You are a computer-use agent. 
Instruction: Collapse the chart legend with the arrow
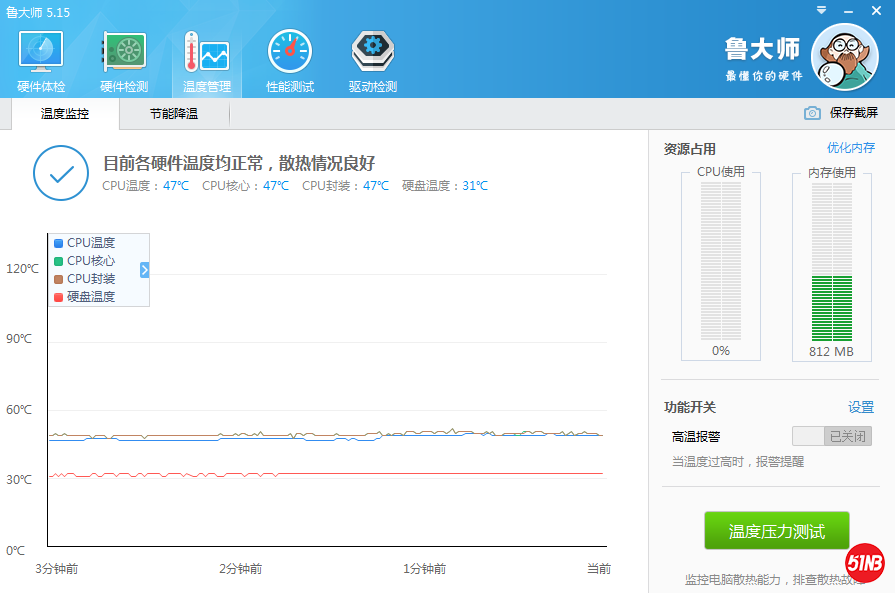click(x=145, y=270)
